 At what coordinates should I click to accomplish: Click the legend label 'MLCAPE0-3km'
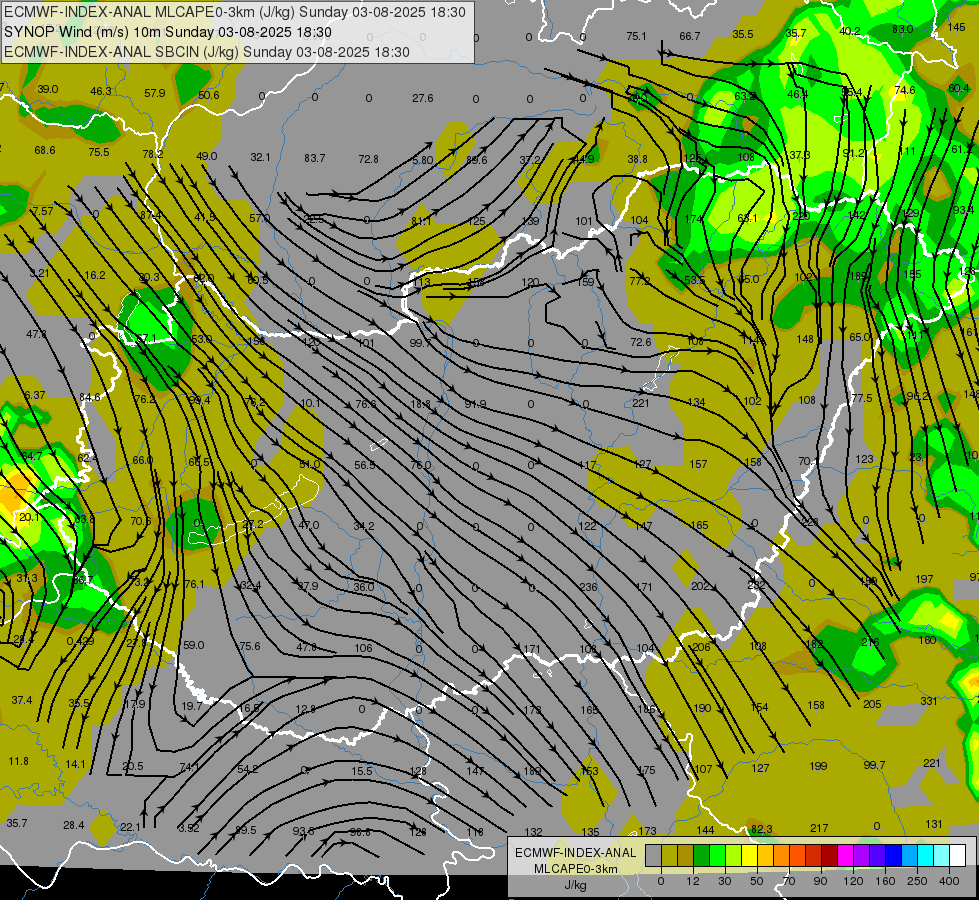point(576,869)
